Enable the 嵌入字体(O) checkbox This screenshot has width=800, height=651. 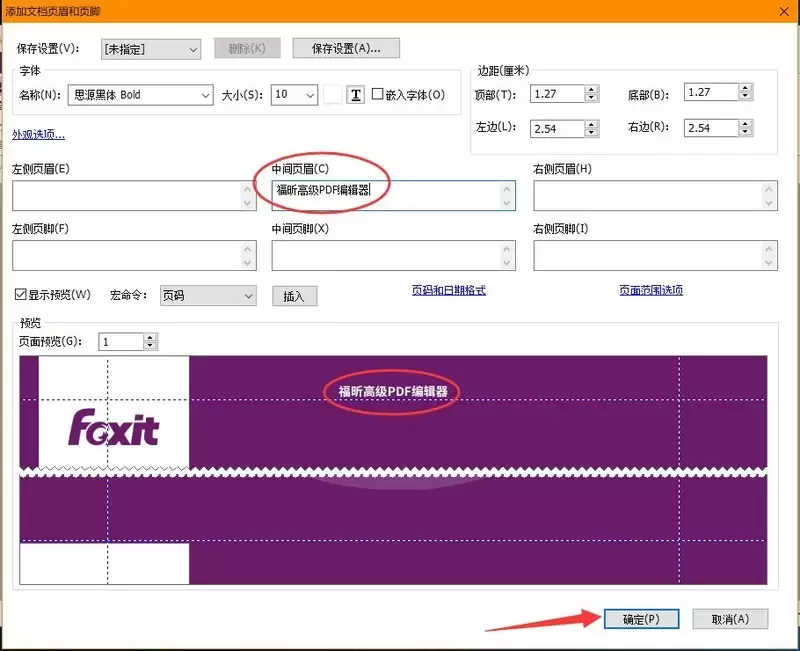coord(376,93)
